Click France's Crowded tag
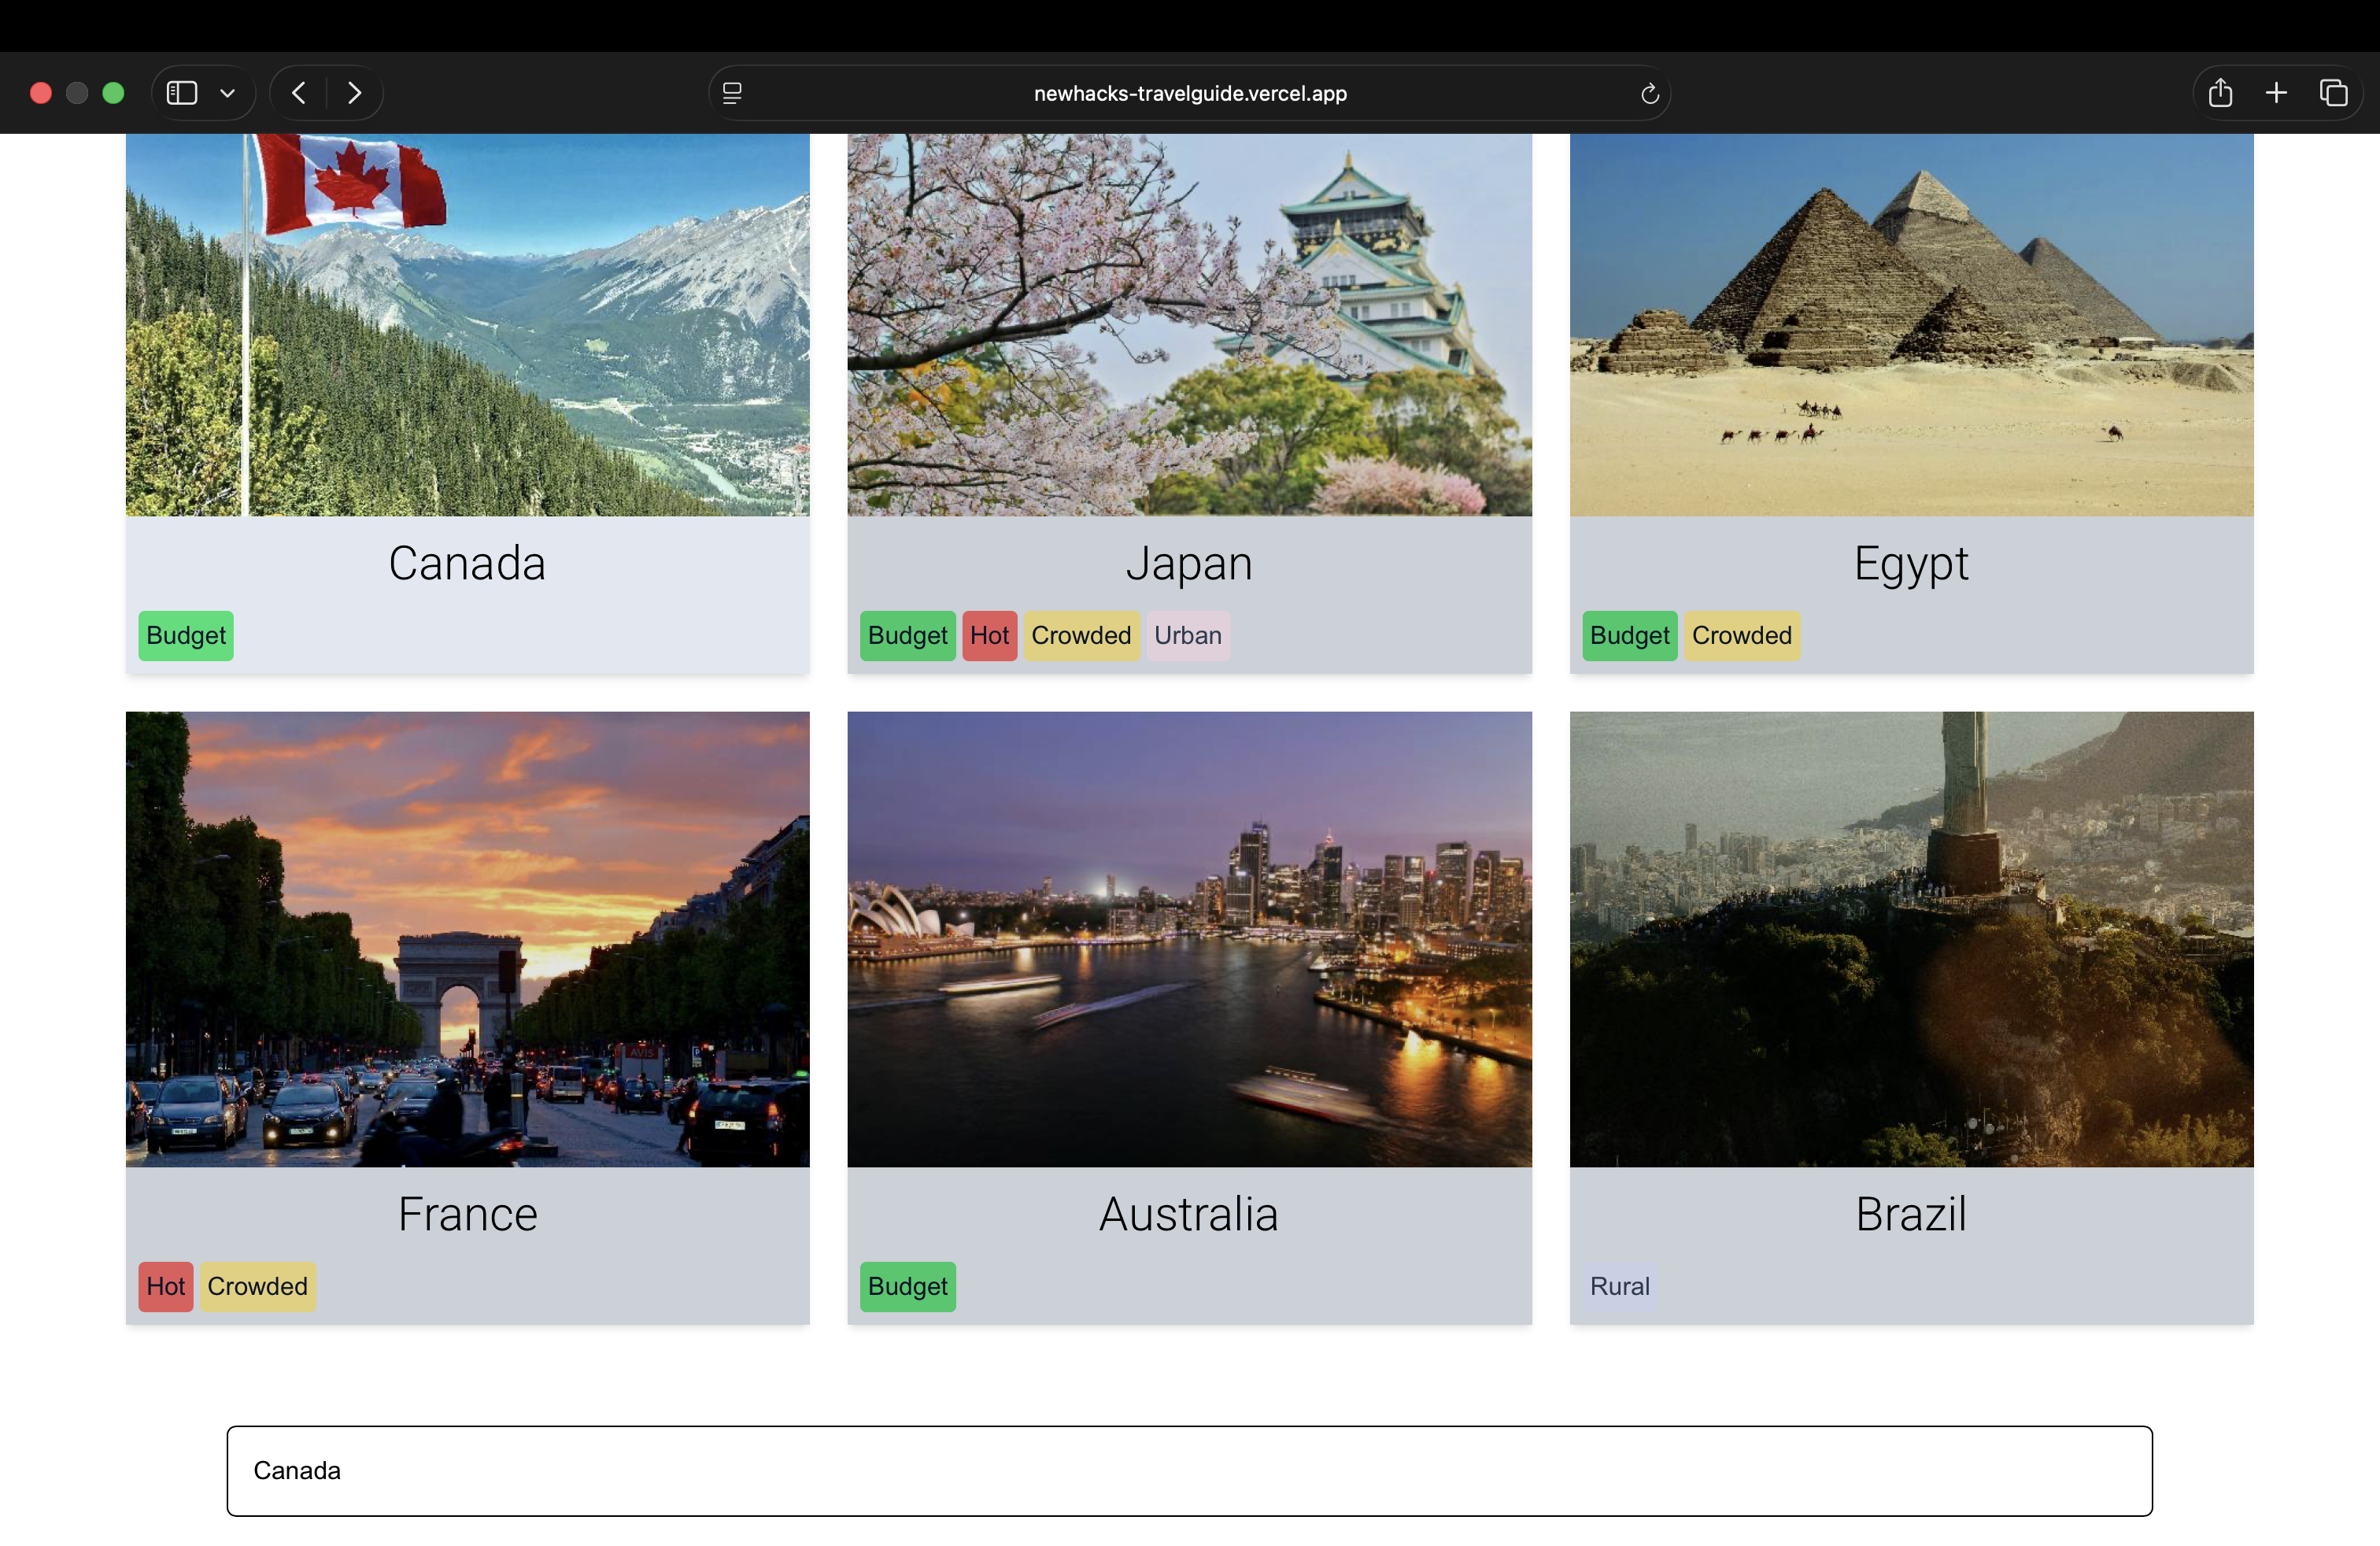This screenshot has height=1546, width=2380. [257, 1286]
